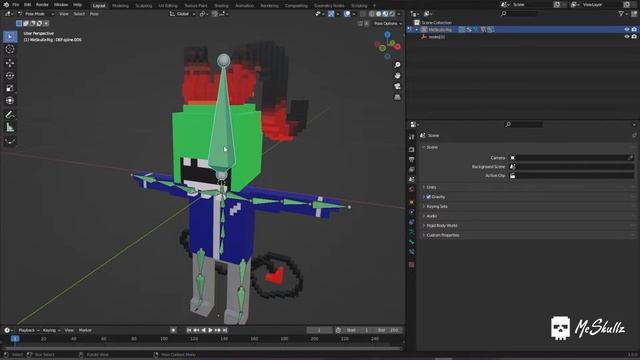
Task: Open the Tool properties tab
Action: tap(411, 137)
